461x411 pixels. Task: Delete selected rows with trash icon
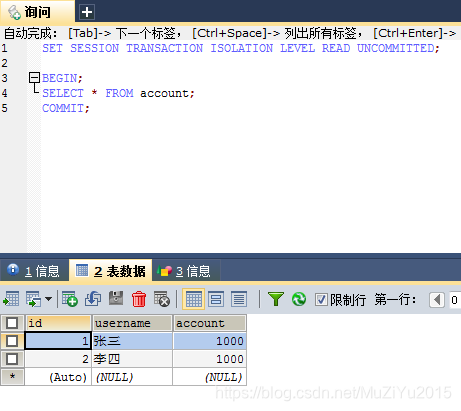(139, 299)
